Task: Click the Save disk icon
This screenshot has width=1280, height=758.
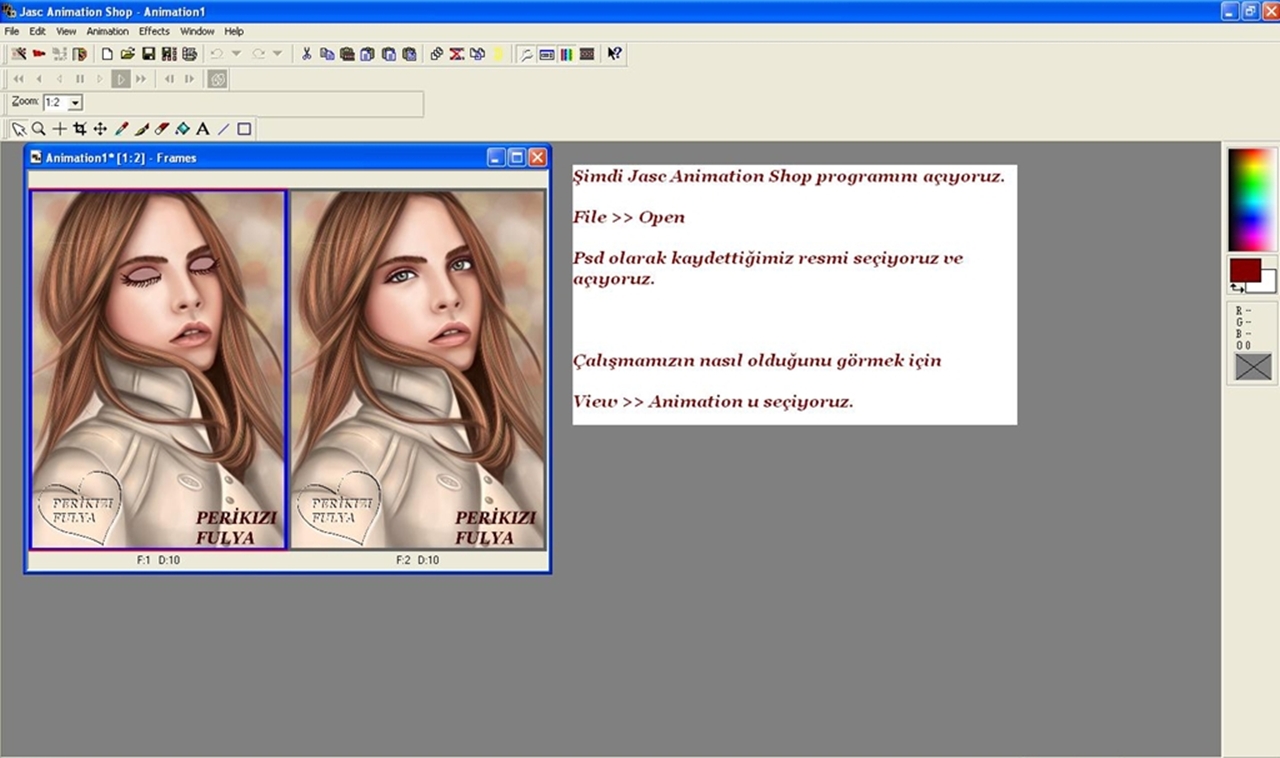Action: click(x=148, y=54)
